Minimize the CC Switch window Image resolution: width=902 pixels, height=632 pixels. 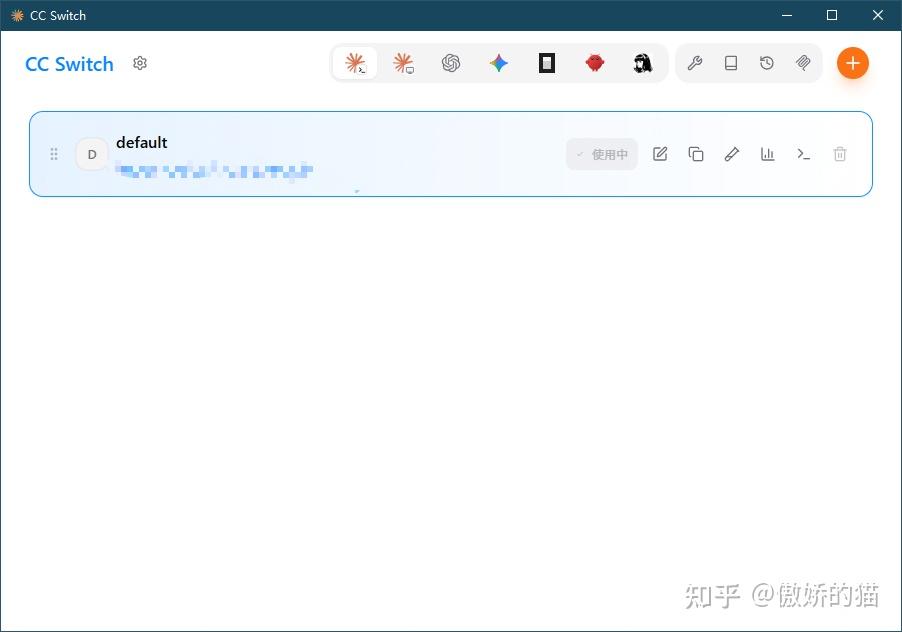[787, 15]
